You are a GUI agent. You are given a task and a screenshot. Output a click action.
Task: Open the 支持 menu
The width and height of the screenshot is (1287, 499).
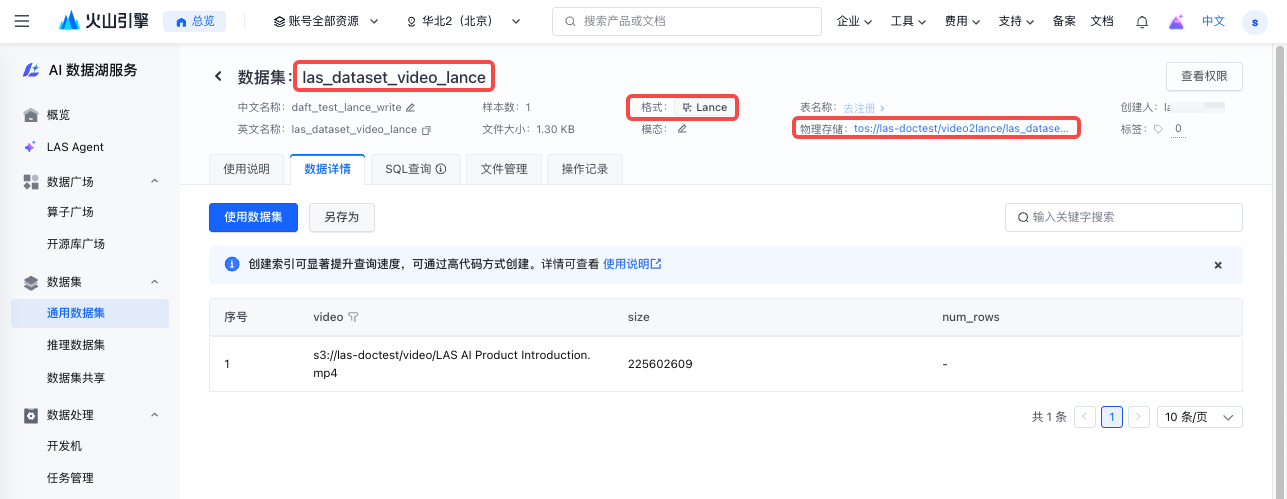pos(1016,21)
